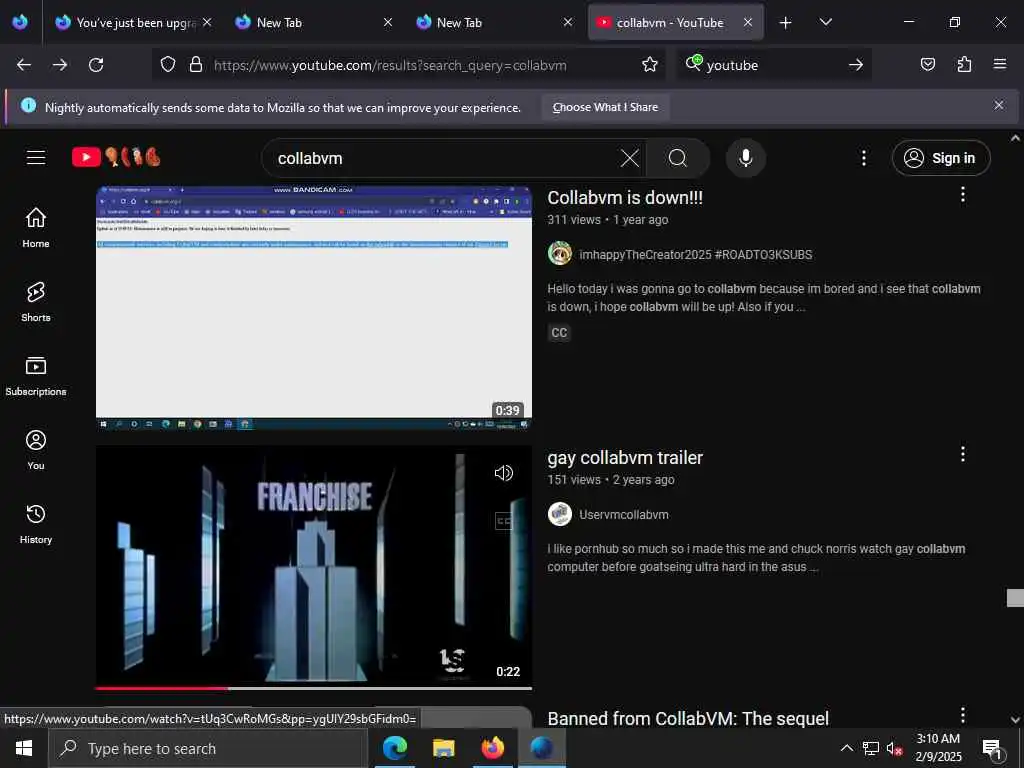
Task: Switch to You've just been upgraded tab
Action: point(134,22)
